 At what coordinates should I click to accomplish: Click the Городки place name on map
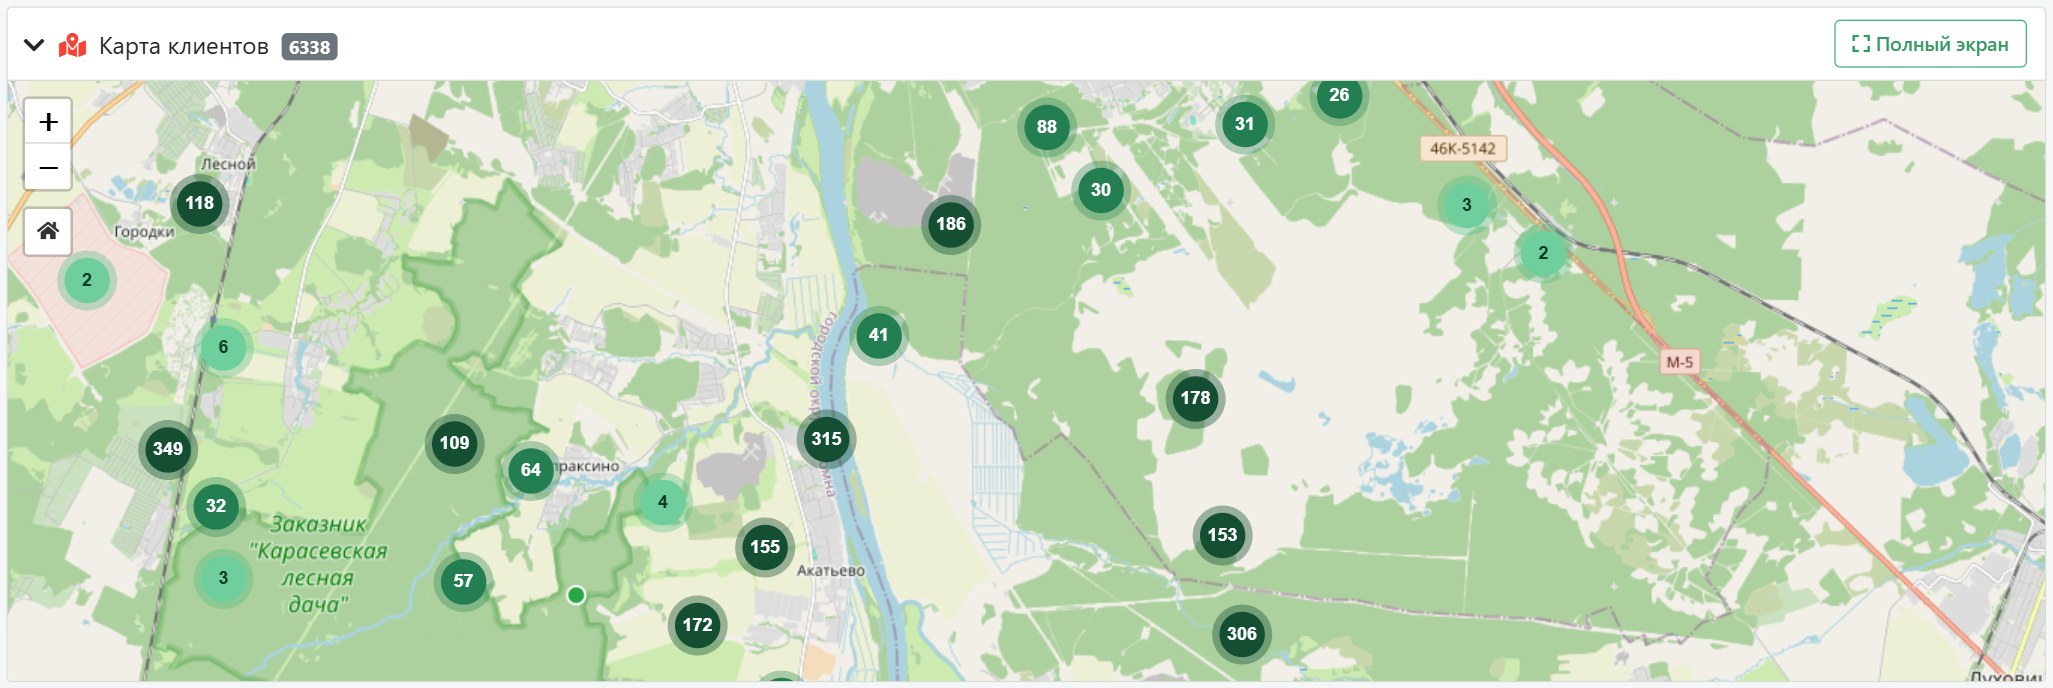click(x=144, y=232)
